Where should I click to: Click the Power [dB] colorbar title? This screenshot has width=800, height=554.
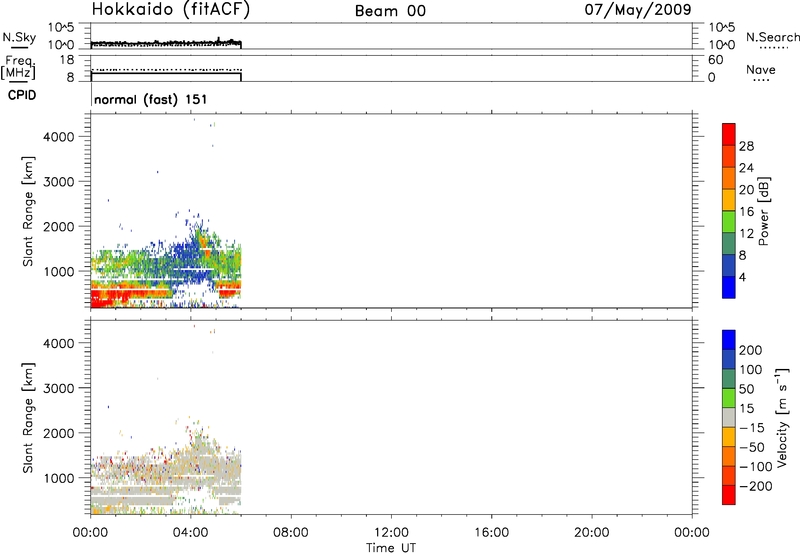point(763,211)
